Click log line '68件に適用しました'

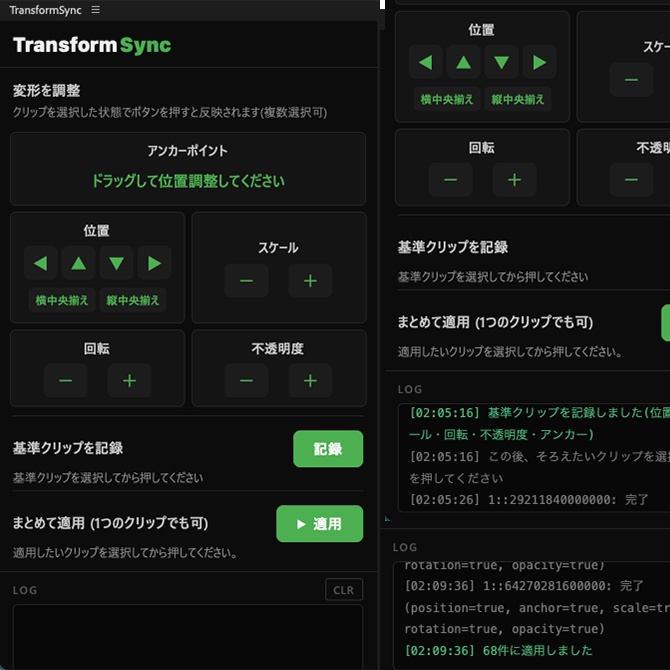(x=499, y=650)
